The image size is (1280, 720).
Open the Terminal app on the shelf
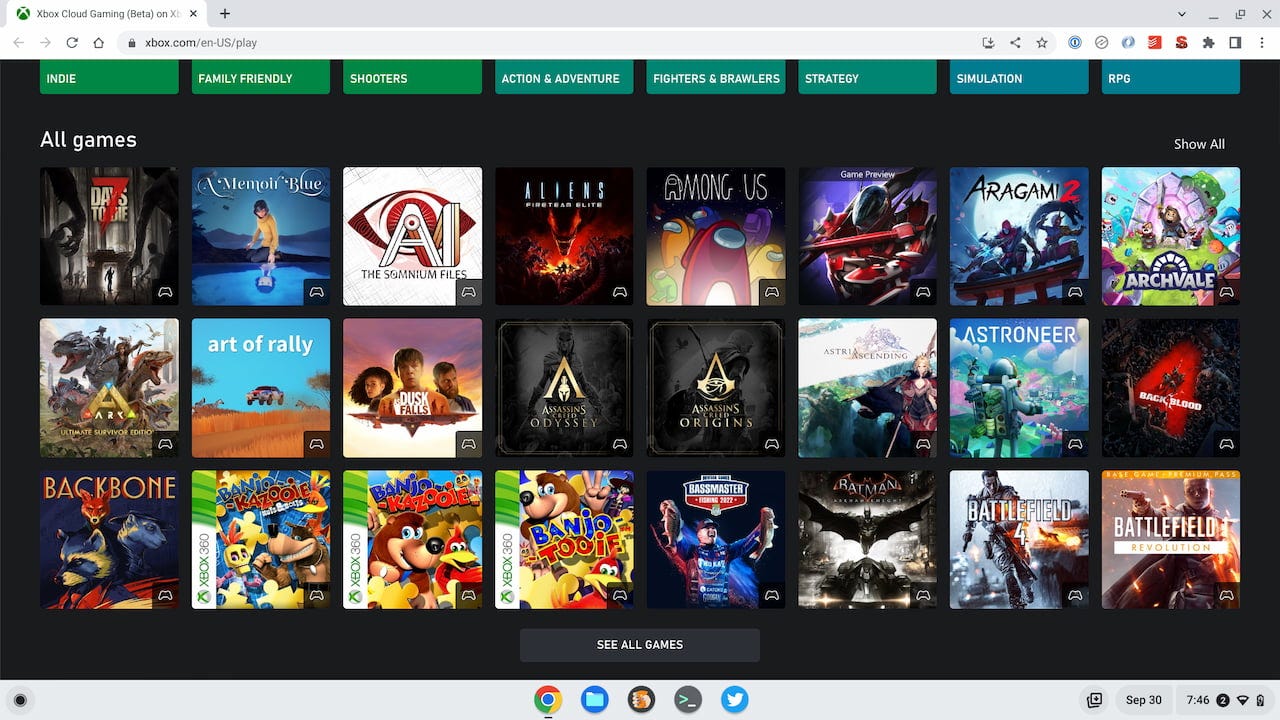point(688,700)
